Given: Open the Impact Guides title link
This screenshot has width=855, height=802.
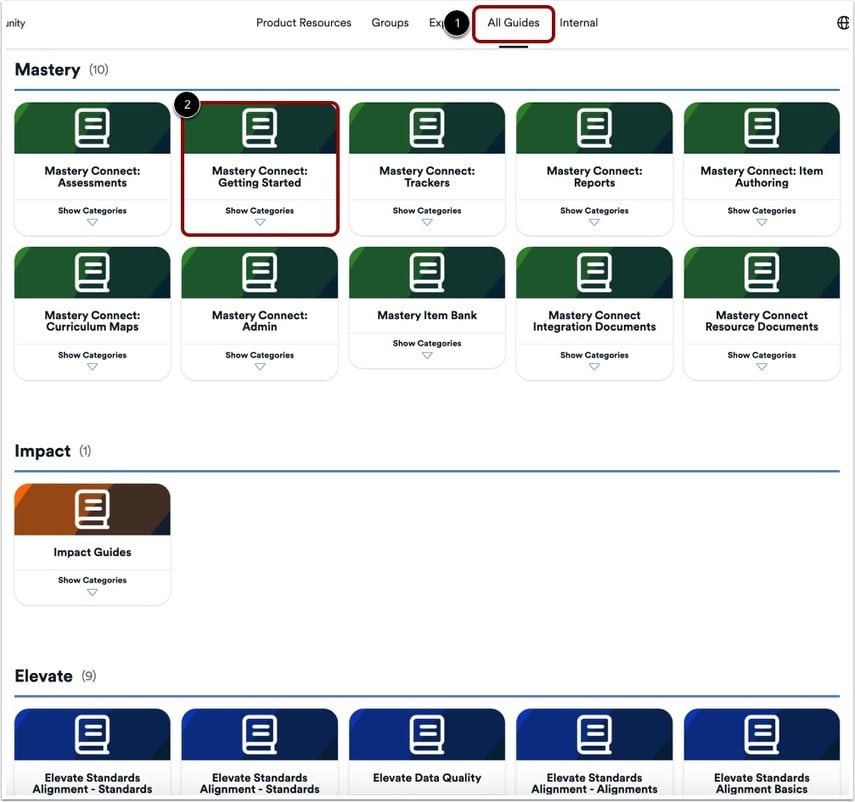Looking at the screenshot, I should tap(92, 552).
